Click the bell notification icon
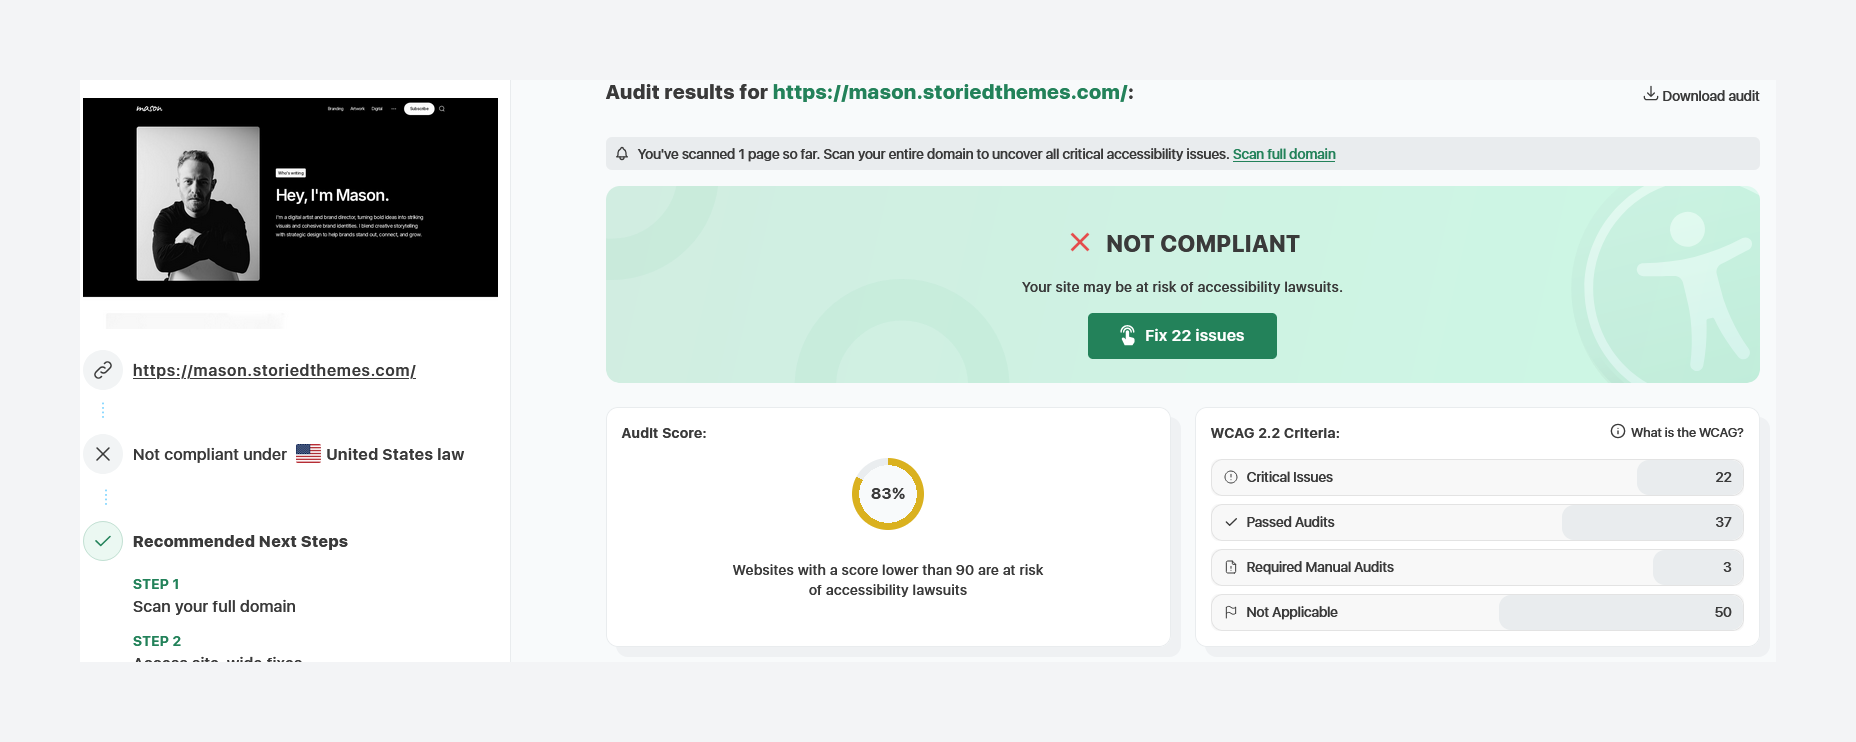Image resolution: width=1856 pixels, height=742 pixels. [x=622, y=154]
